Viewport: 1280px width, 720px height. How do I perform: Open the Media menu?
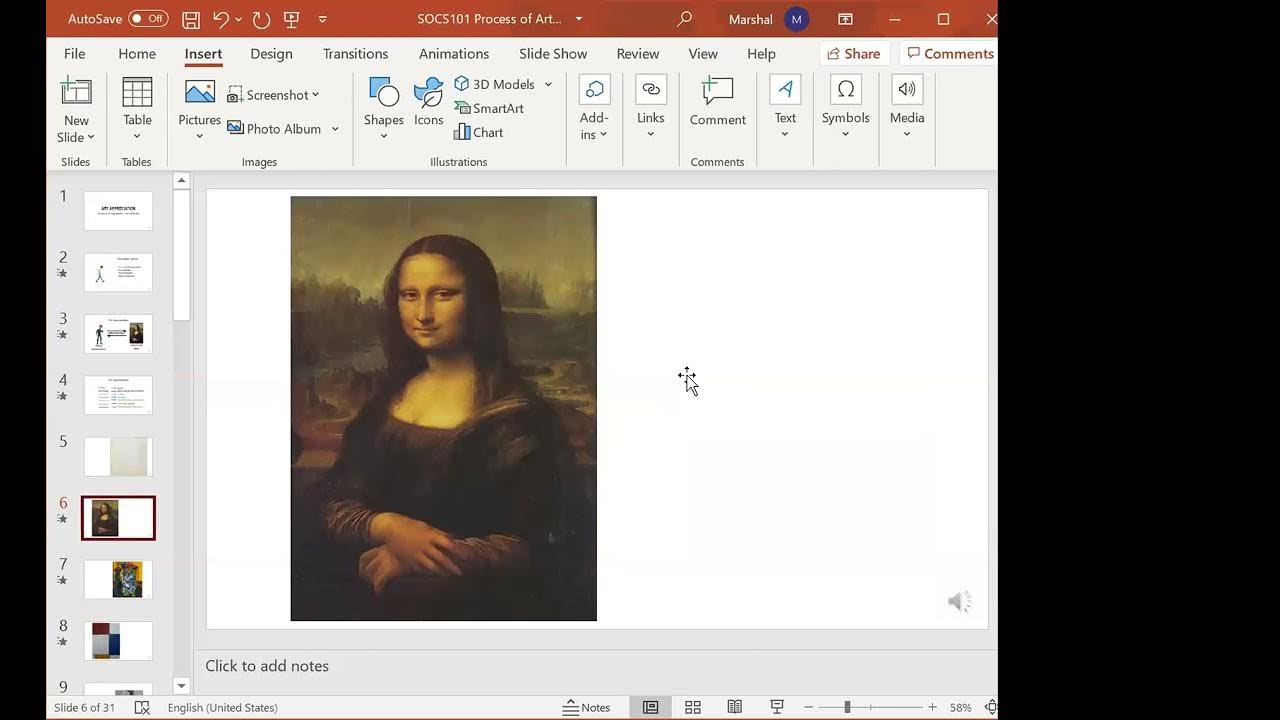[907, 108]
